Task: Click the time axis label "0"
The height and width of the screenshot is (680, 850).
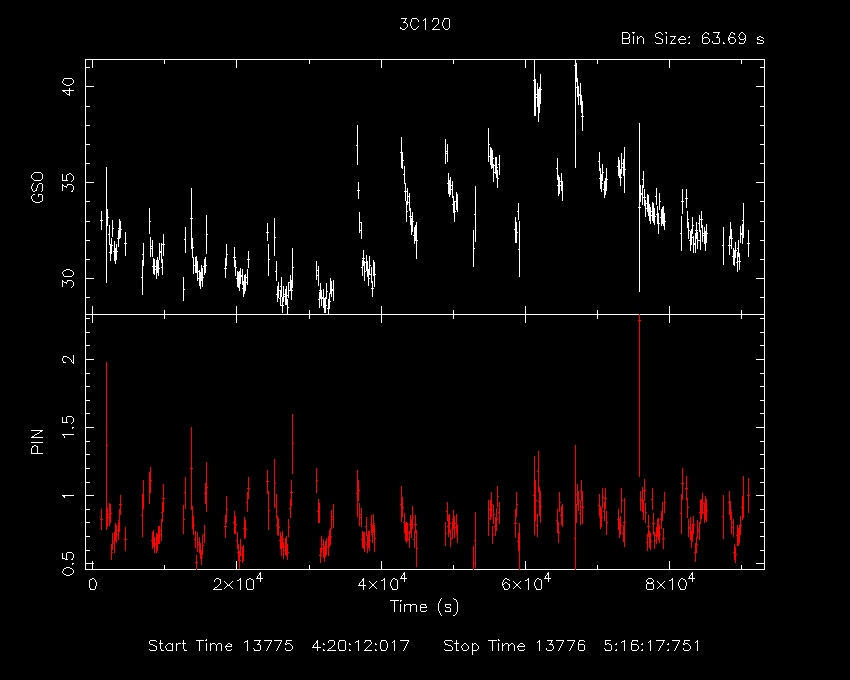Action: click(93, 585)
